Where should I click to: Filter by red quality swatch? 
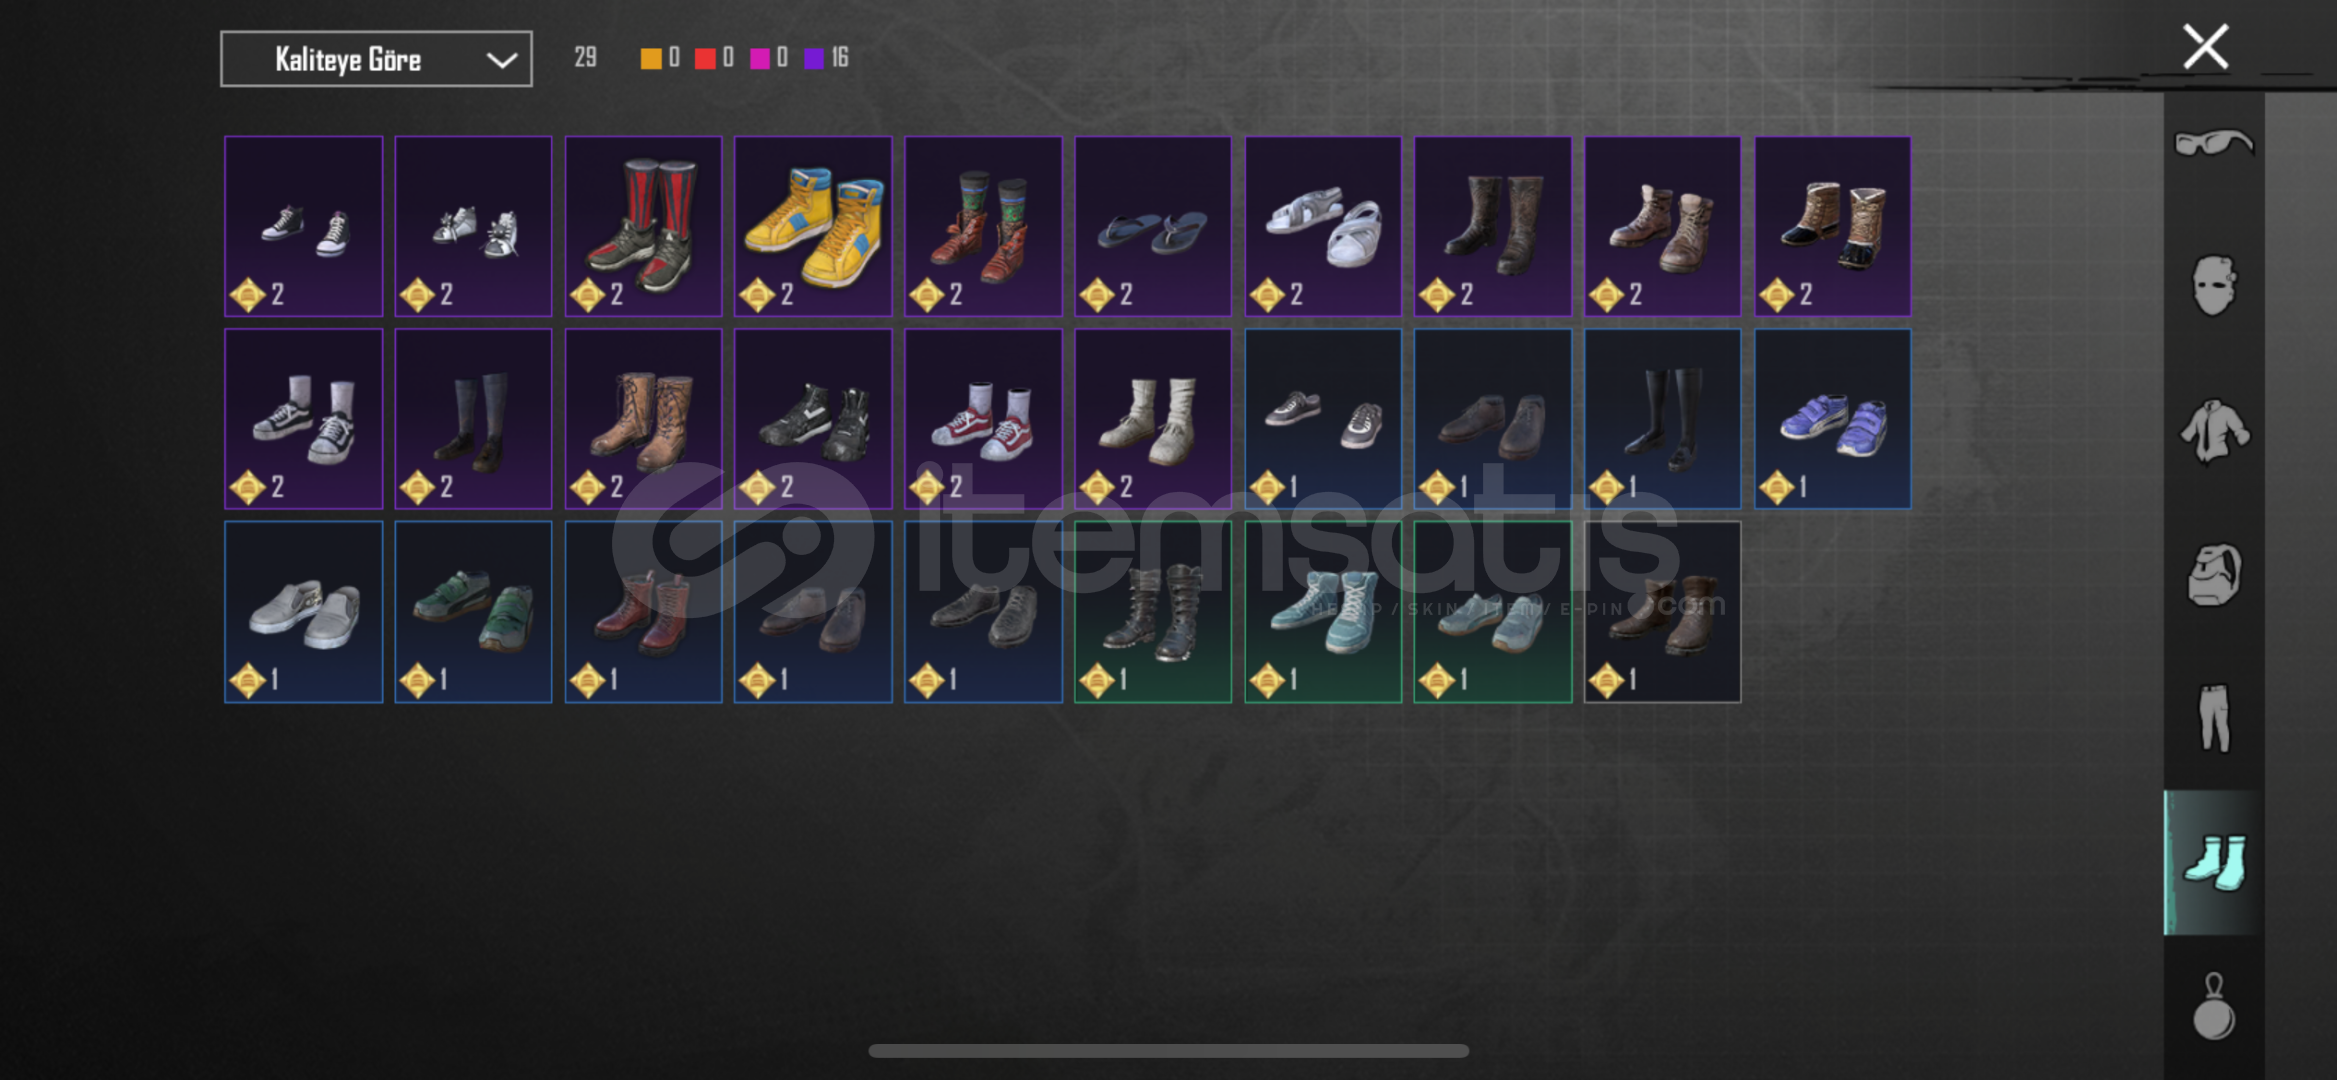(x=705, y=58)
